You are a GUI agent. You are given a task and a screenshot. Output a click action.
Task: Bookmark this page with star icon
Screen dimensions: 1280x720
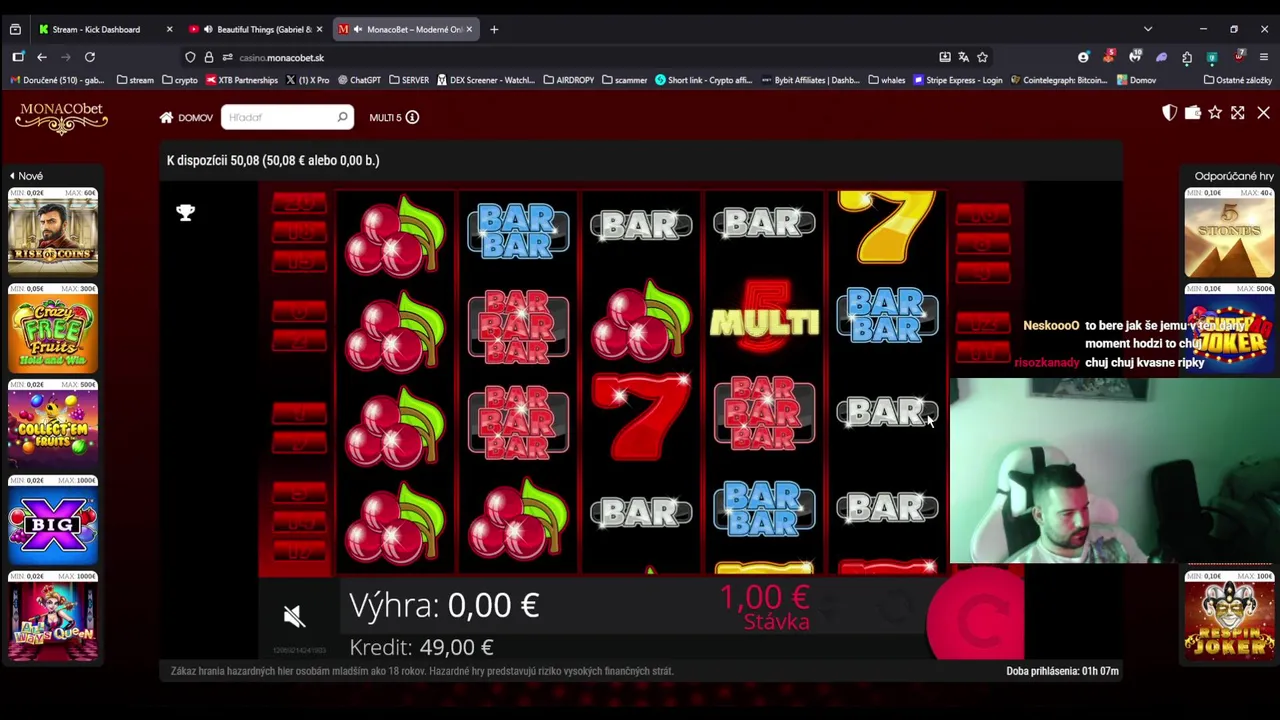982,57
